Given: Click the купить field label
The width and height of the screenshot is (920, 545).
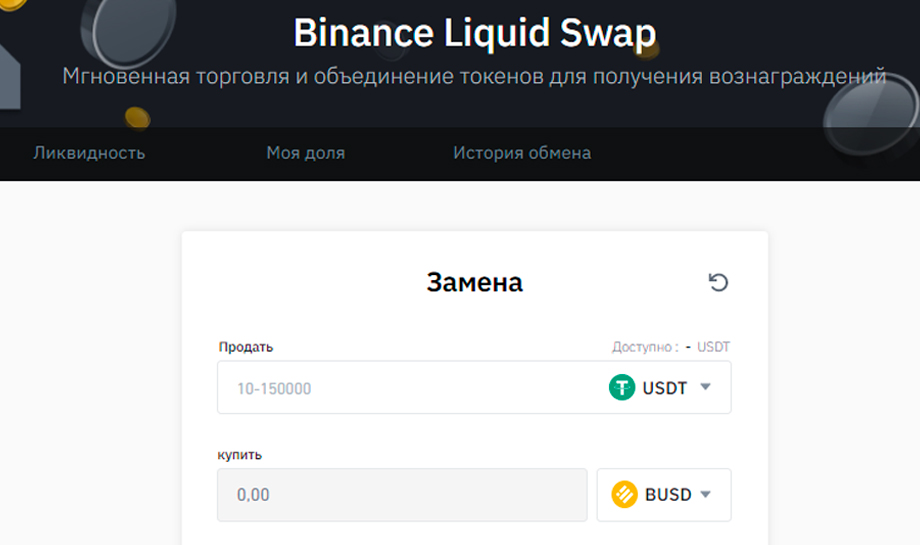Looking at the screenshot, I should (240, 454).
